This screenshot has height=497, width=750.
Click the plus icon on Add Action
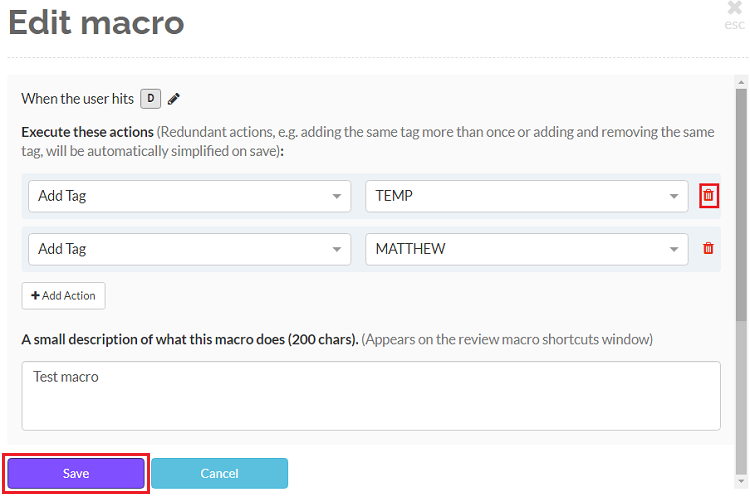pyautogui.click(x=35, y=296)
